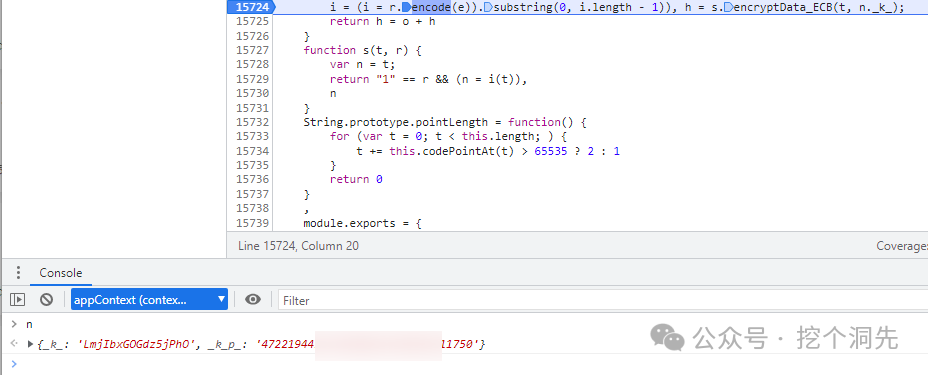Select the Console drawer tab
Screen dimensions: 928x375
click(60, 273)
